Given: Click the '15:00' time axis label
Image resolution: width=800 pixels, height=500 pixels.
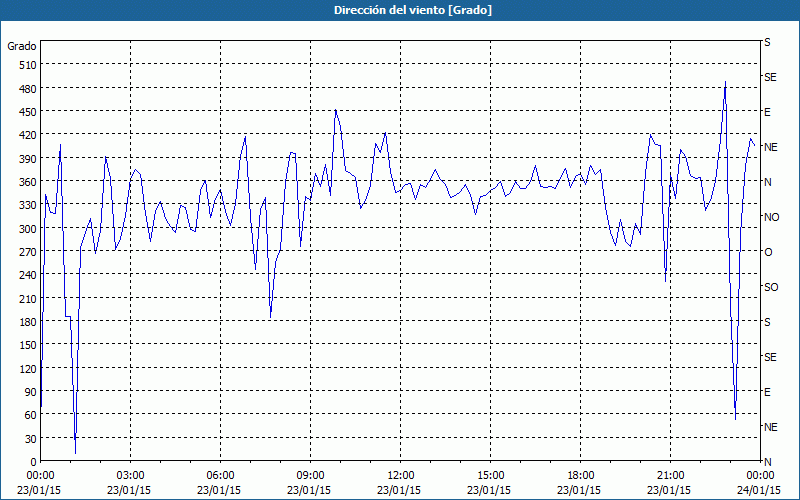Looking at the screenshot, I should click(492, 476).
